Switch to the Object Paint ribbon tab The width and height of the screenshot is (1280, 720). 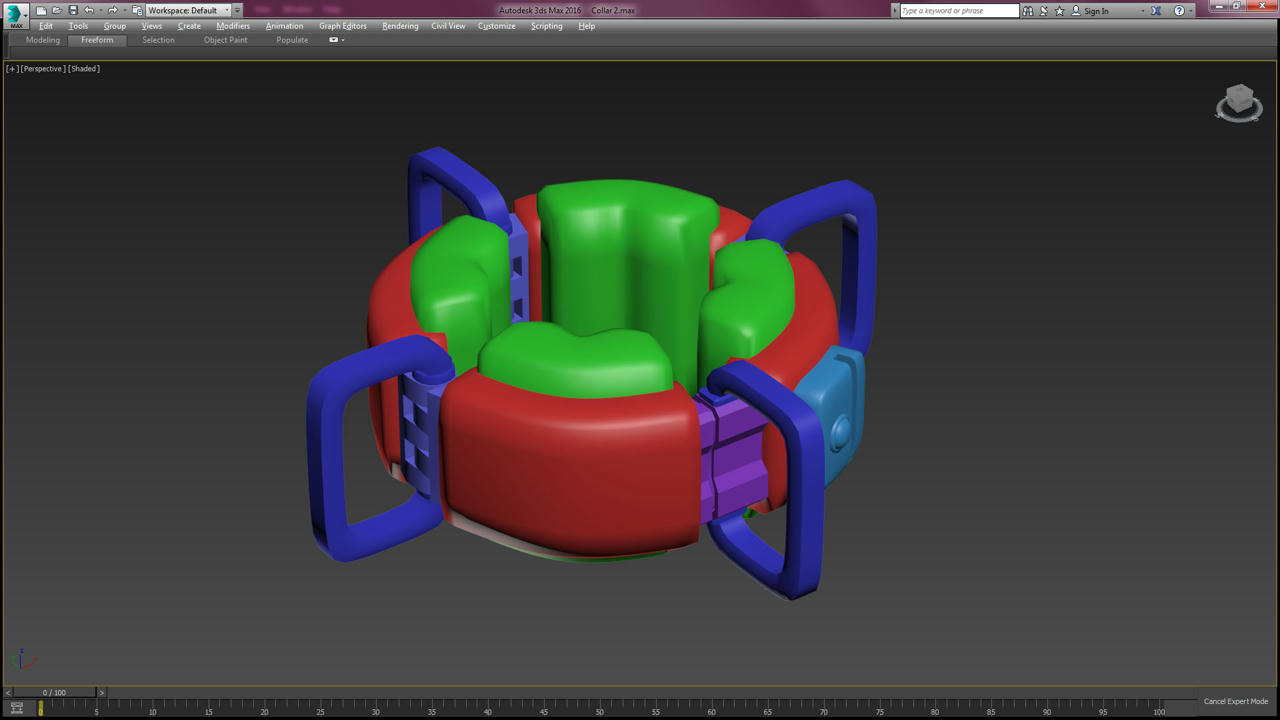(x=225, y=40)
